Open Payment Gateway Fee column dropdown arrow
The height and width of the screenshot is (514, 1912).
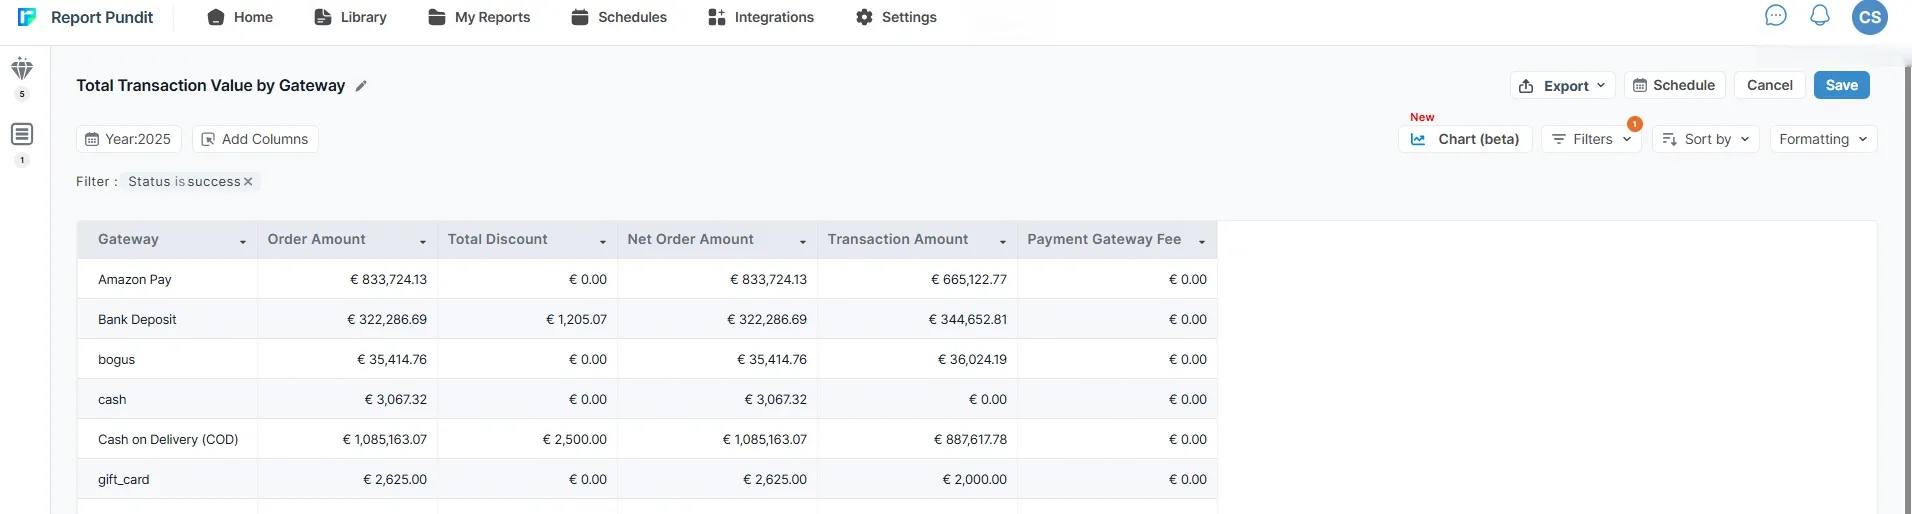point(1202,242)
